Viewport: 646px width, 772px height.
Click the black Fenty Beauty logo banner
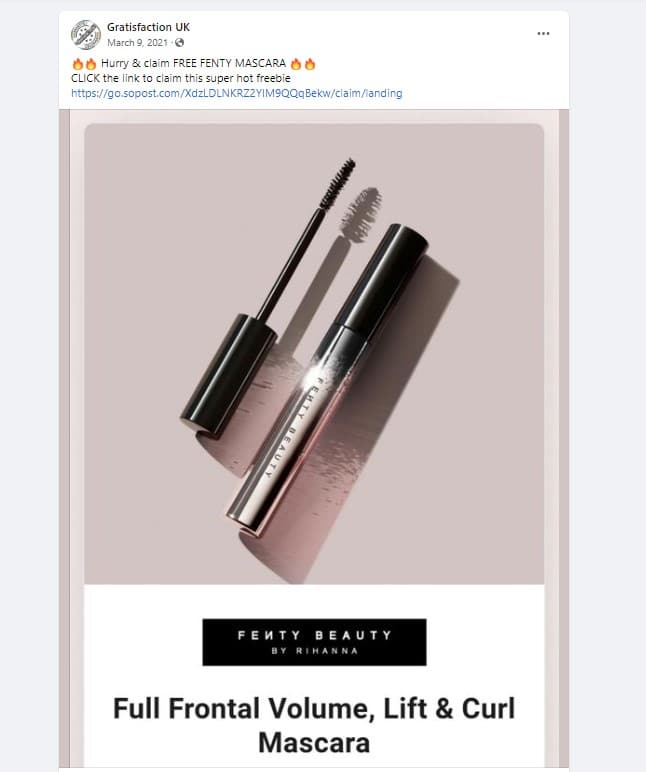(314, 642)
